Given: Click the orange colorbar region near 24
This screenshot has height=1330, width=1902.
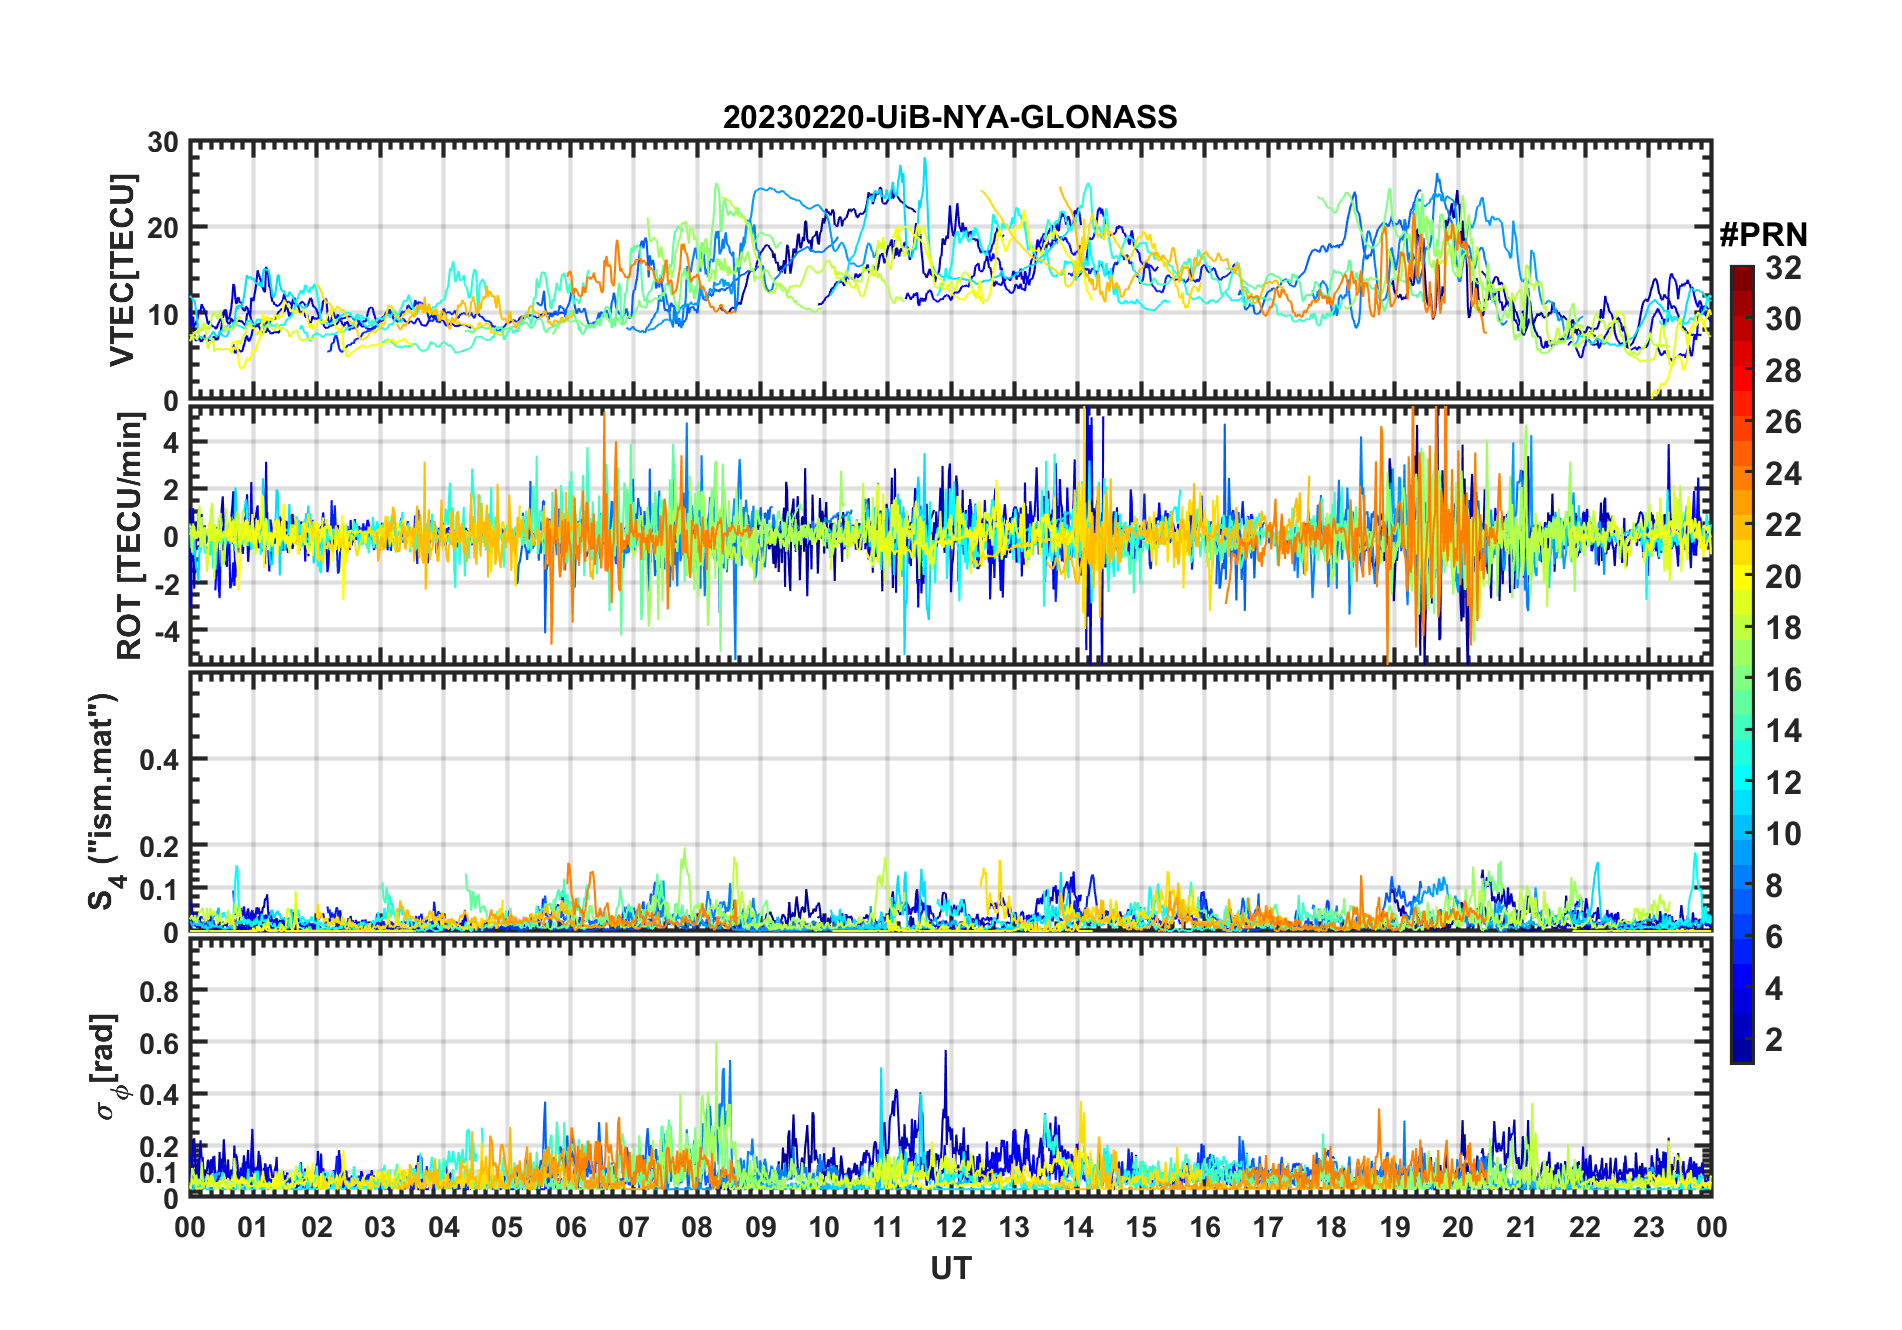Looking at the screenshot, I should tap(1741, 474).
